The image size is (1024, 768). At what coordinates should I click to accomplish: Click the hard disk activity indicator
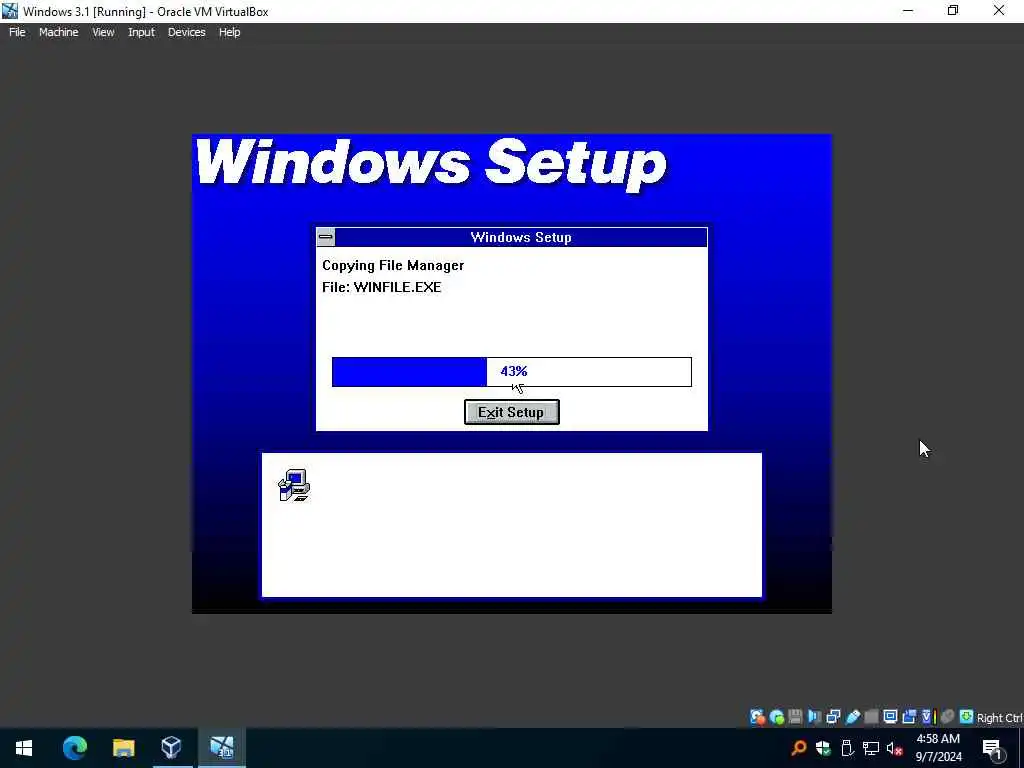click(x=758, y=717)
